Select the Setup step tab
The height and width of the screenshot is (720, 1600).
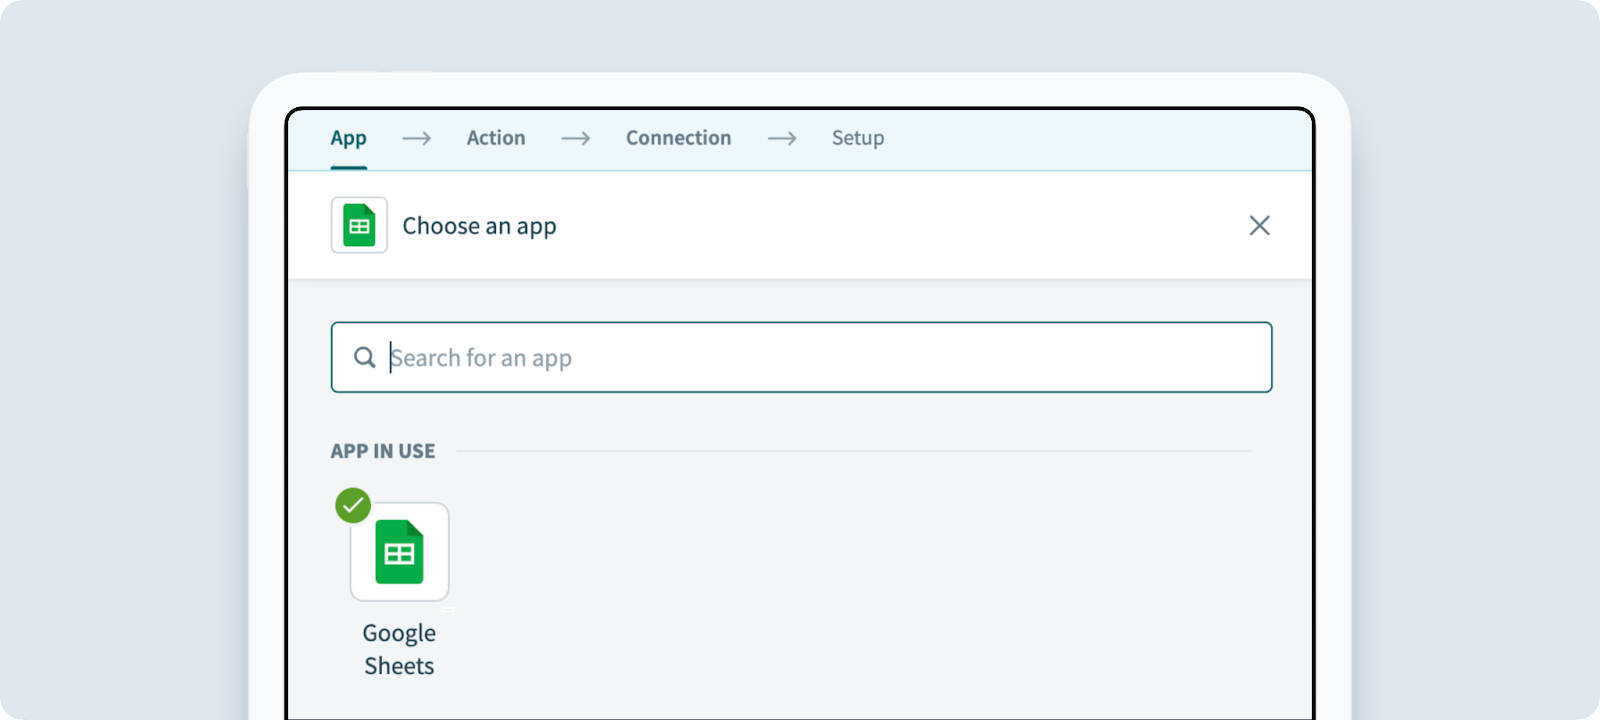point(858,138)
